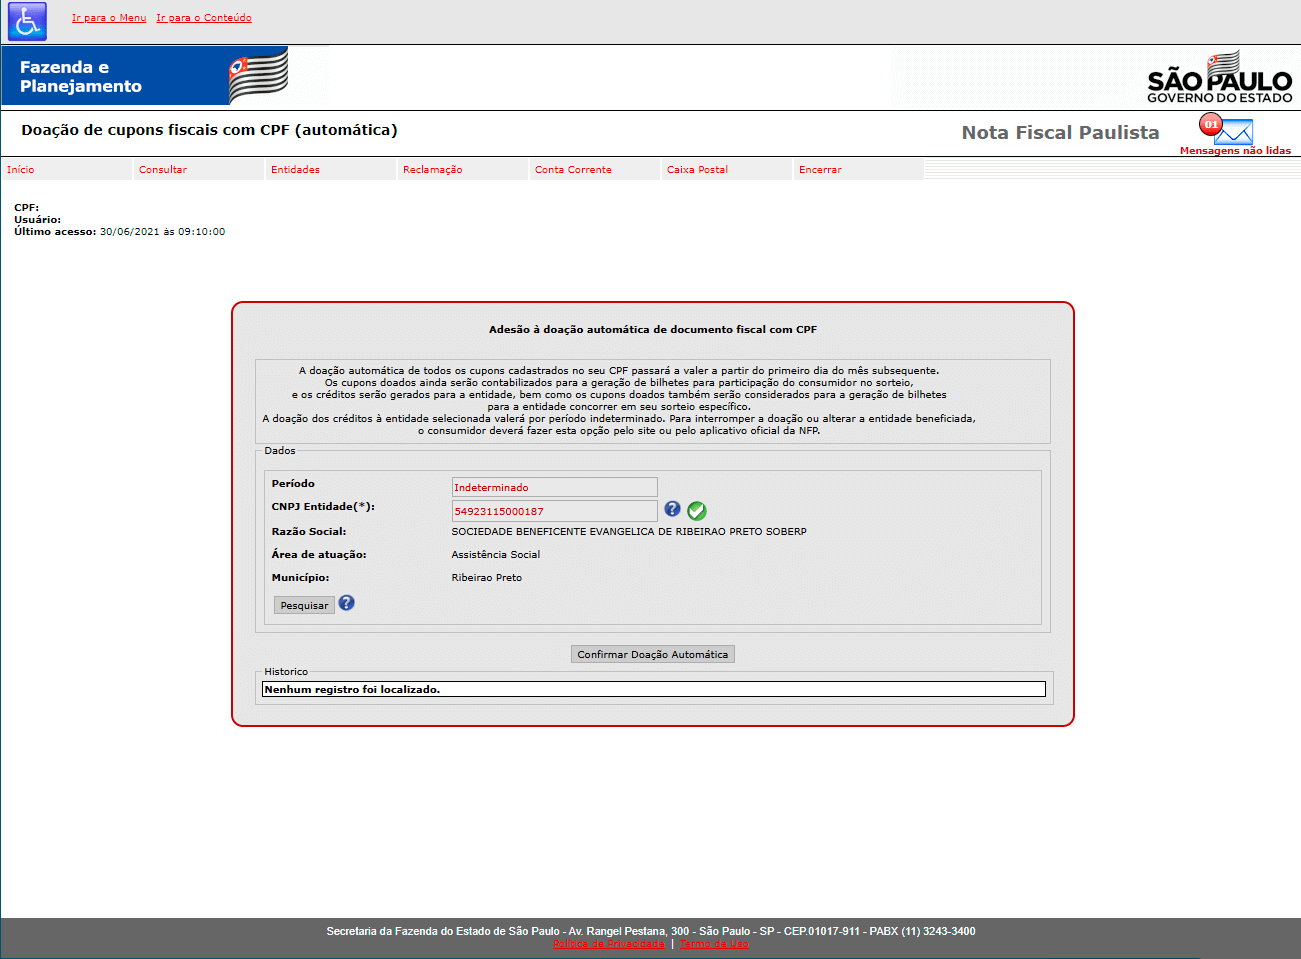Image resolution: width=1301 pixels, height=959 pixels.
Task: Click the wheelchair accessibility icon
Action: [27, 21]
